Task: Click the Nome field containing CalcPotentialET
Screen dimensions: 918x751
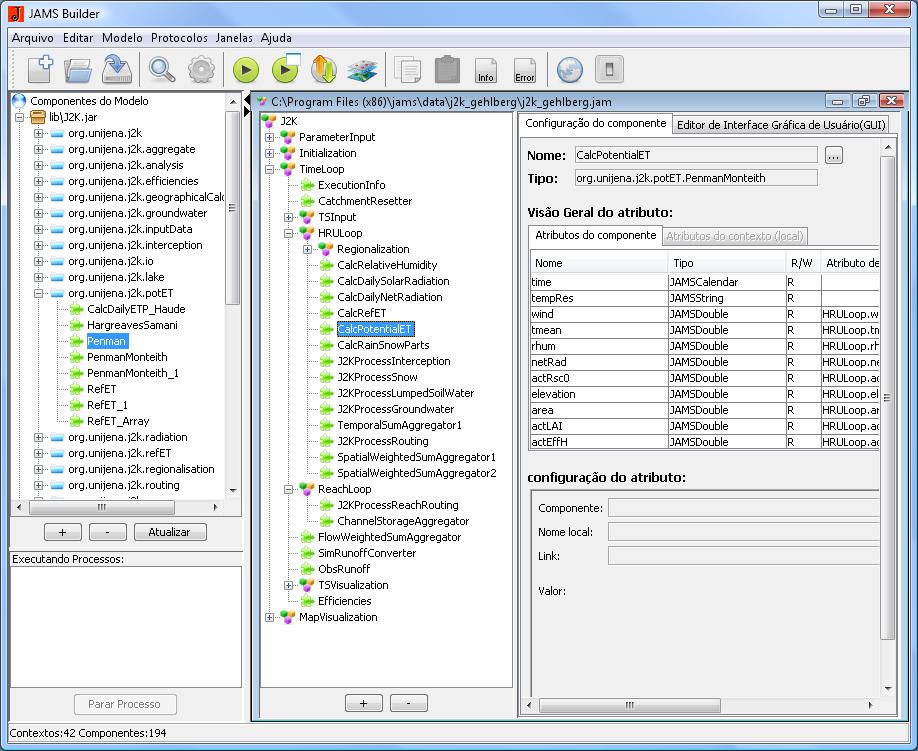Action: click(x=695, y=155)
